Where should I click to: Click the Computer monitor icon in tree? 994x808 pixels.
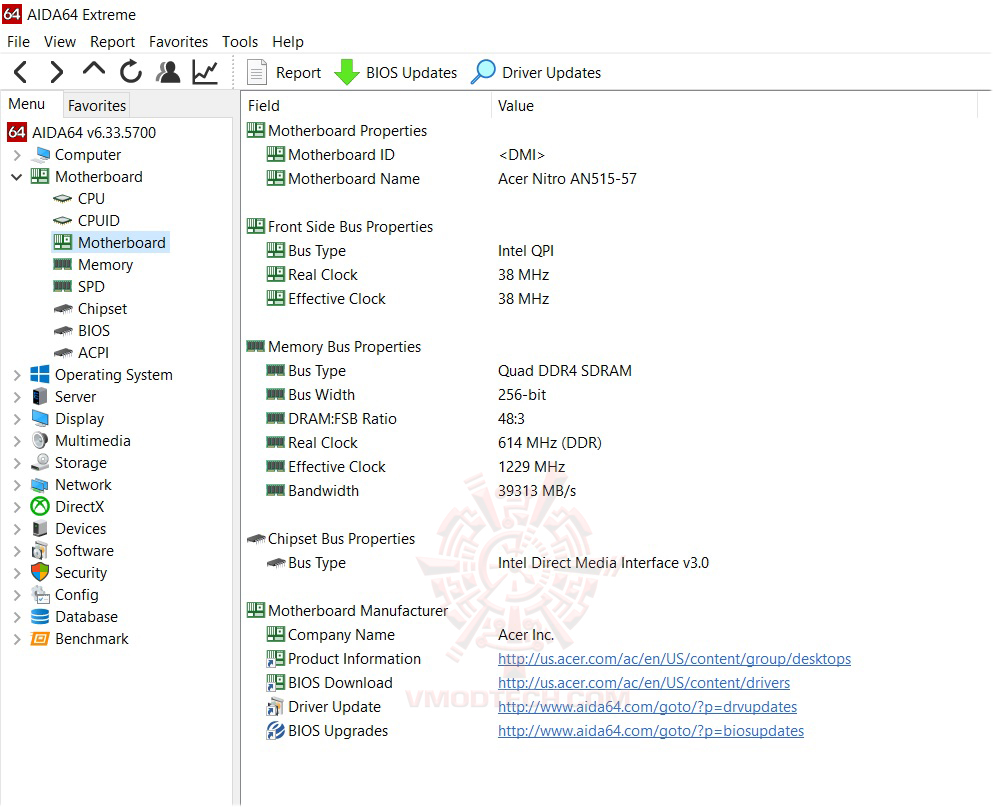[x=41, y=155]
